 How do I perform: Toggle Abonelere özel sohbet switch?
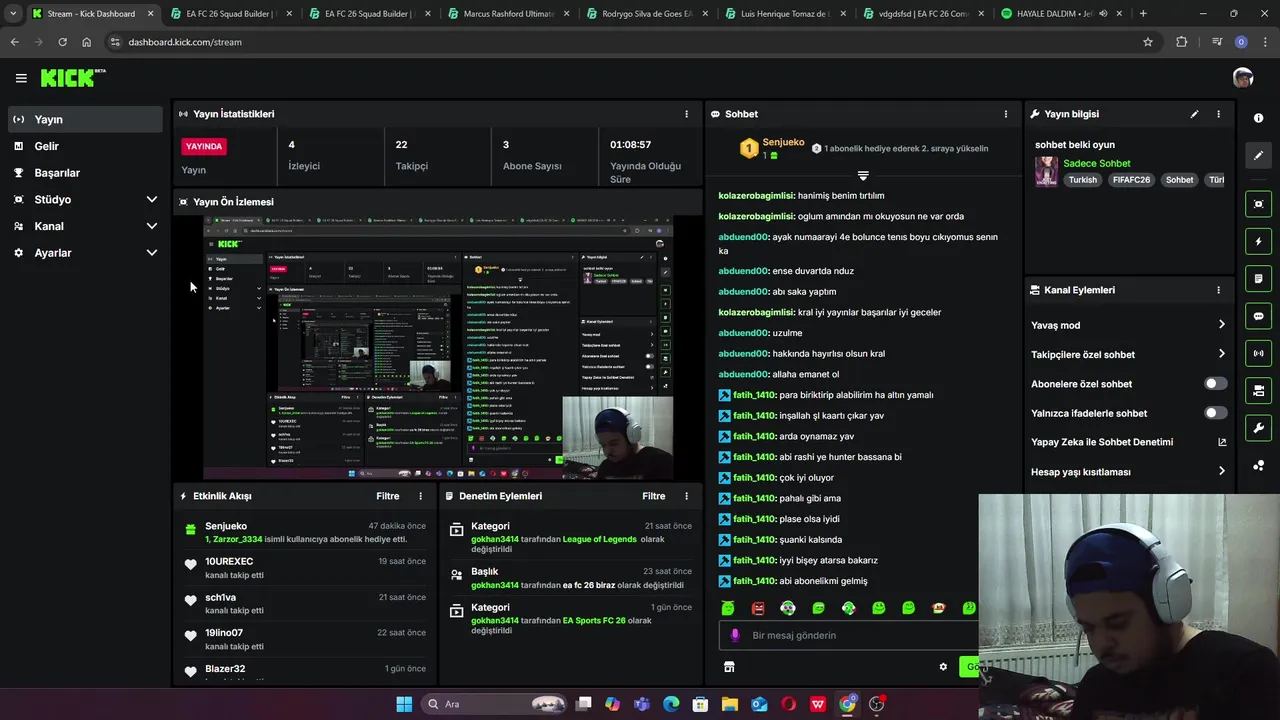(x=1215, y=384)
